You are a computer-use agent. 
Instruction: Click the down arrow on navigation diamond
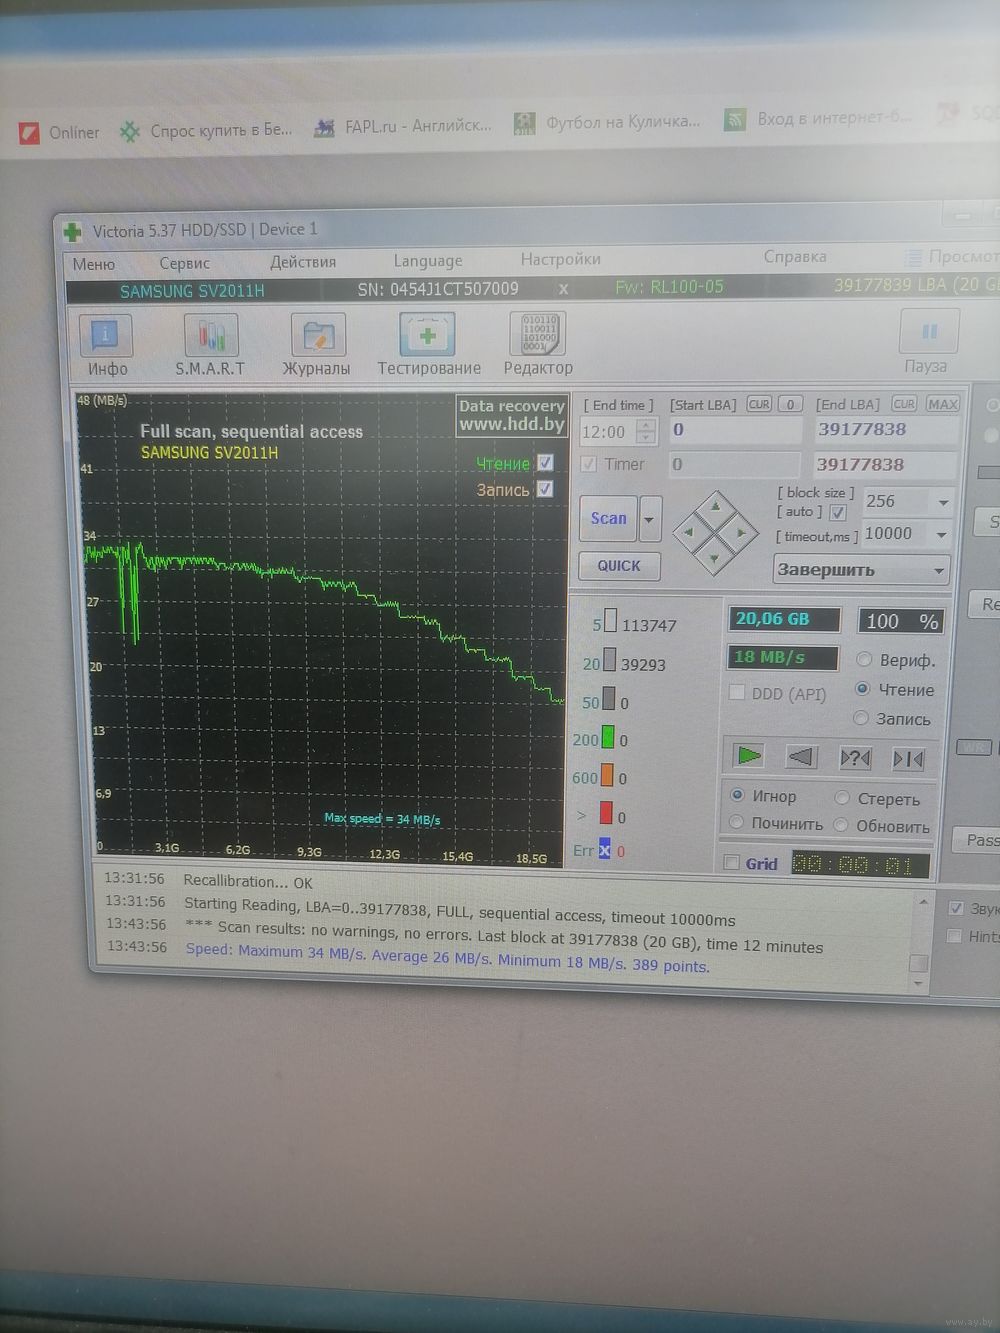[x=713, y=559]
